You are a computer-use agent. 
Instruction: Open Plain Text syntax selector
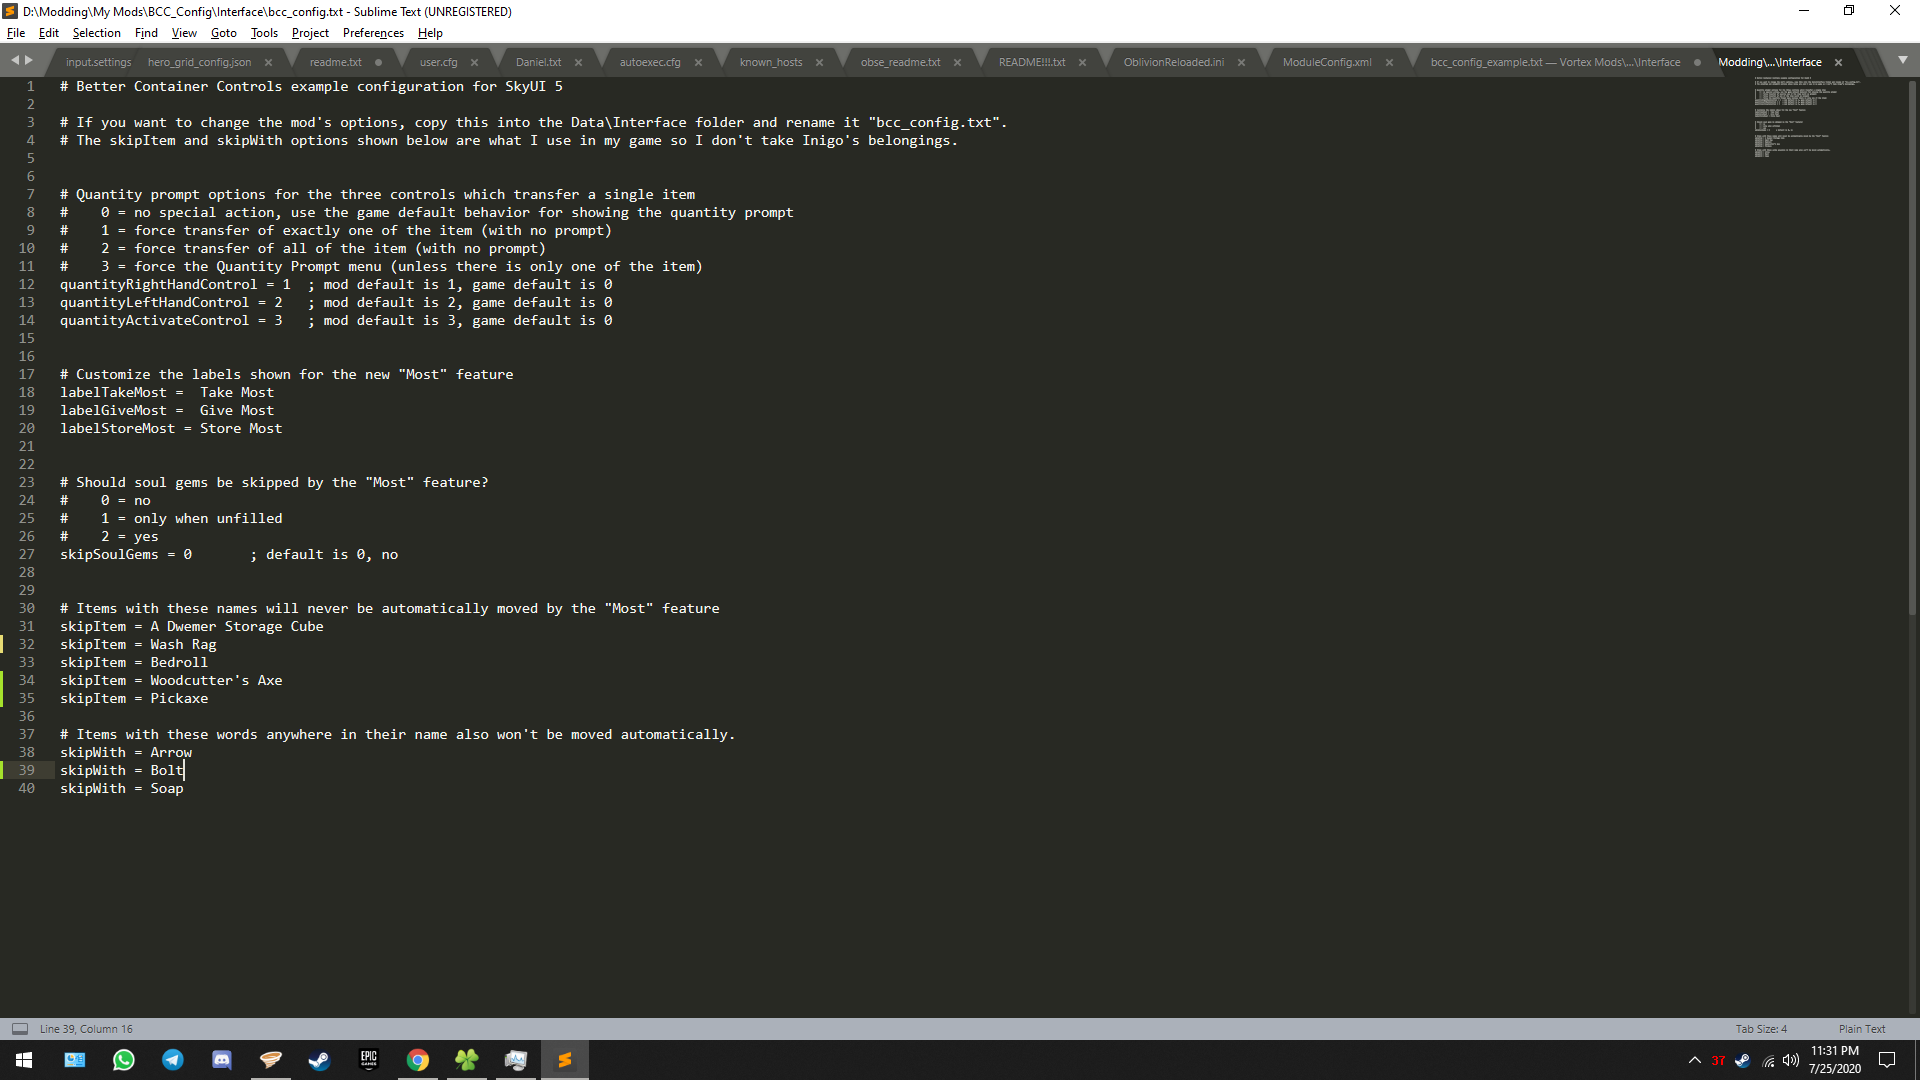click(1861, 1029)
